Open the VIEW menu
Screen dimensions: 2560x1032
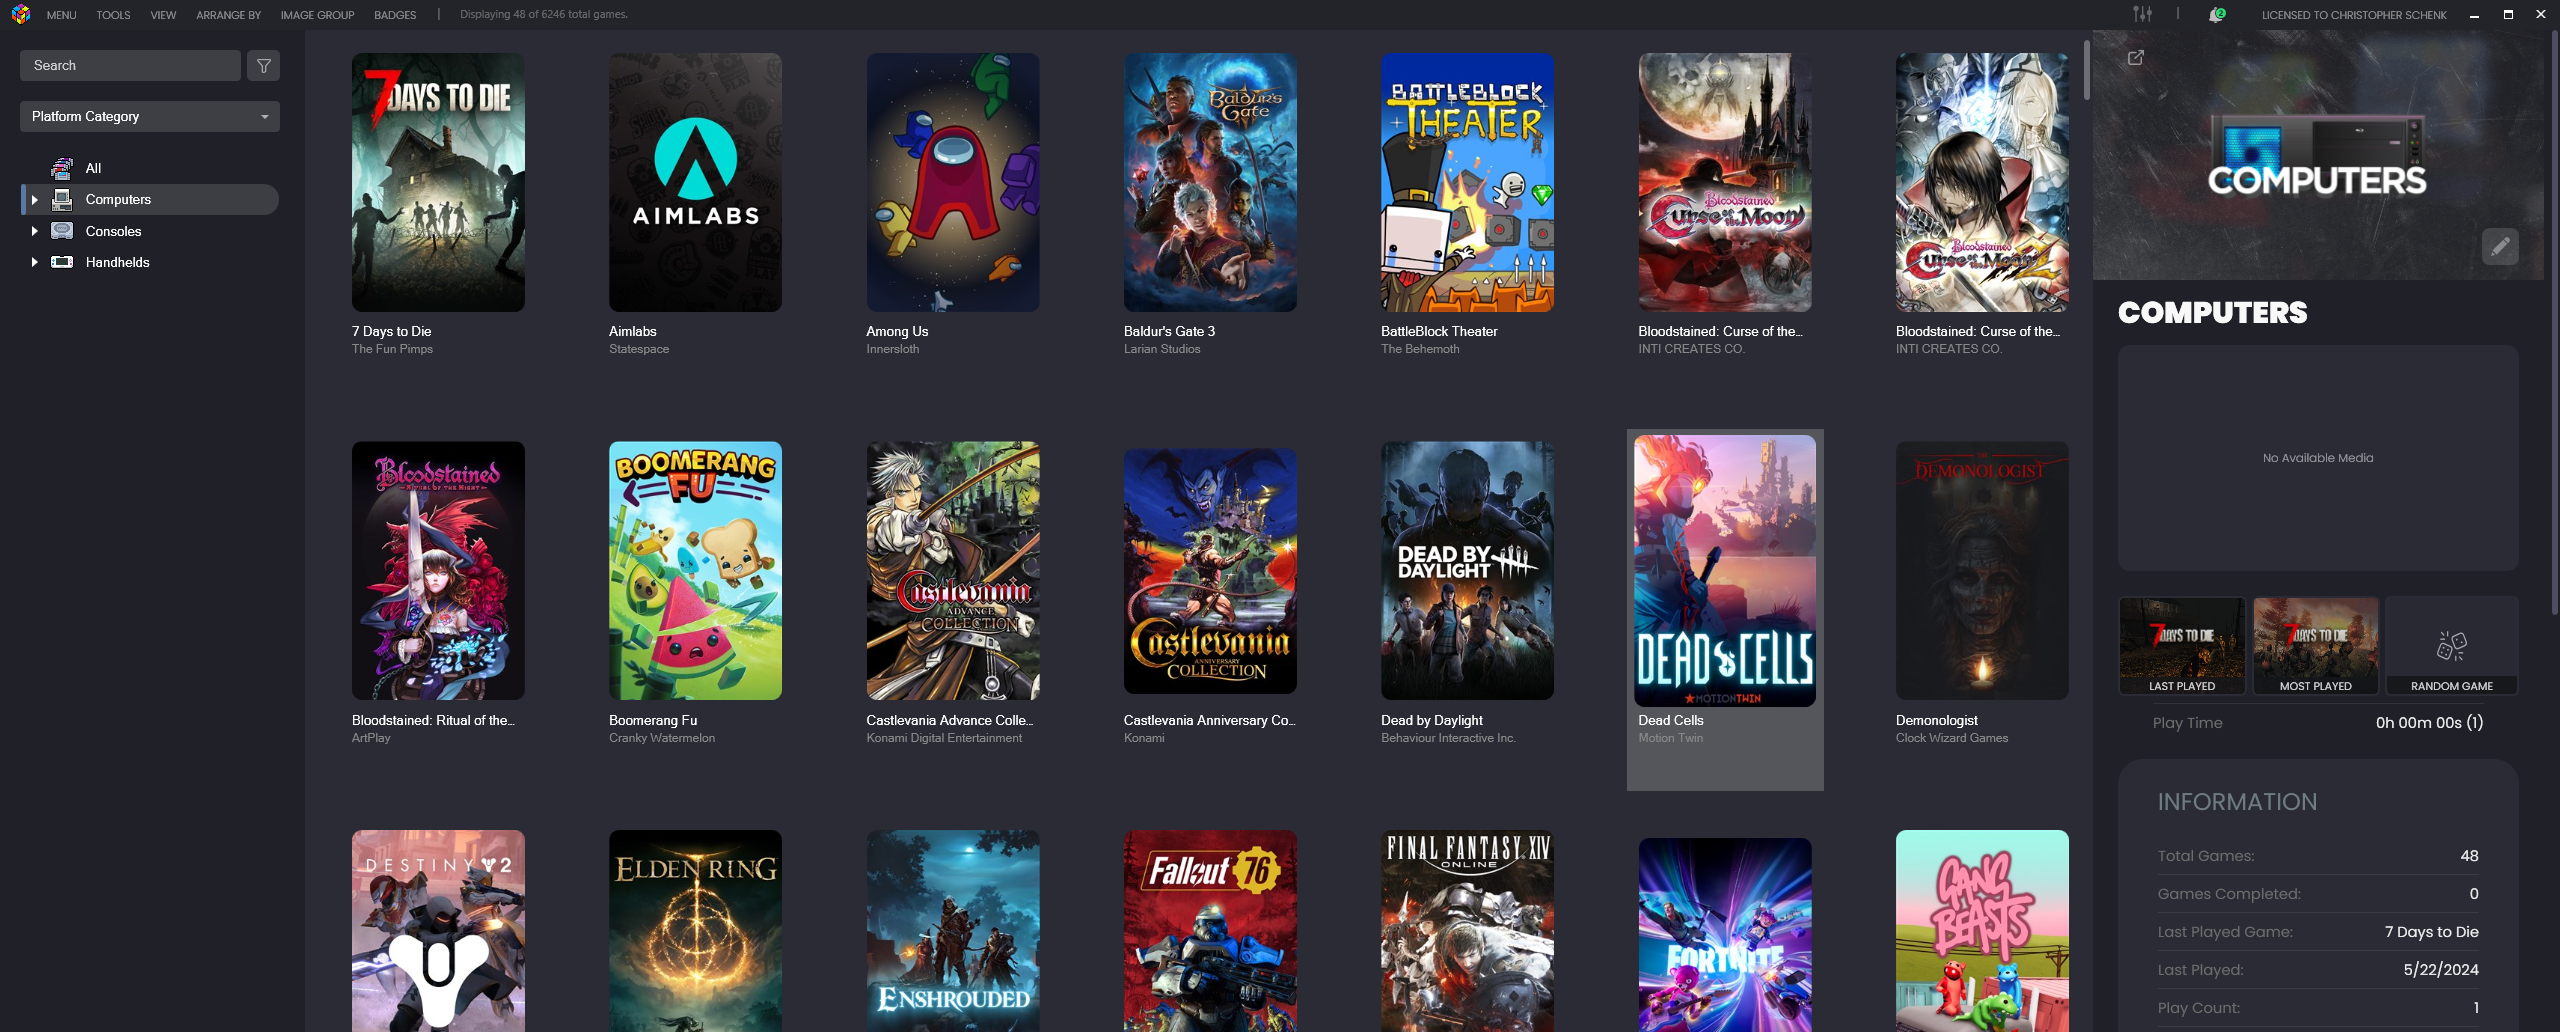(x=163, y=15)
